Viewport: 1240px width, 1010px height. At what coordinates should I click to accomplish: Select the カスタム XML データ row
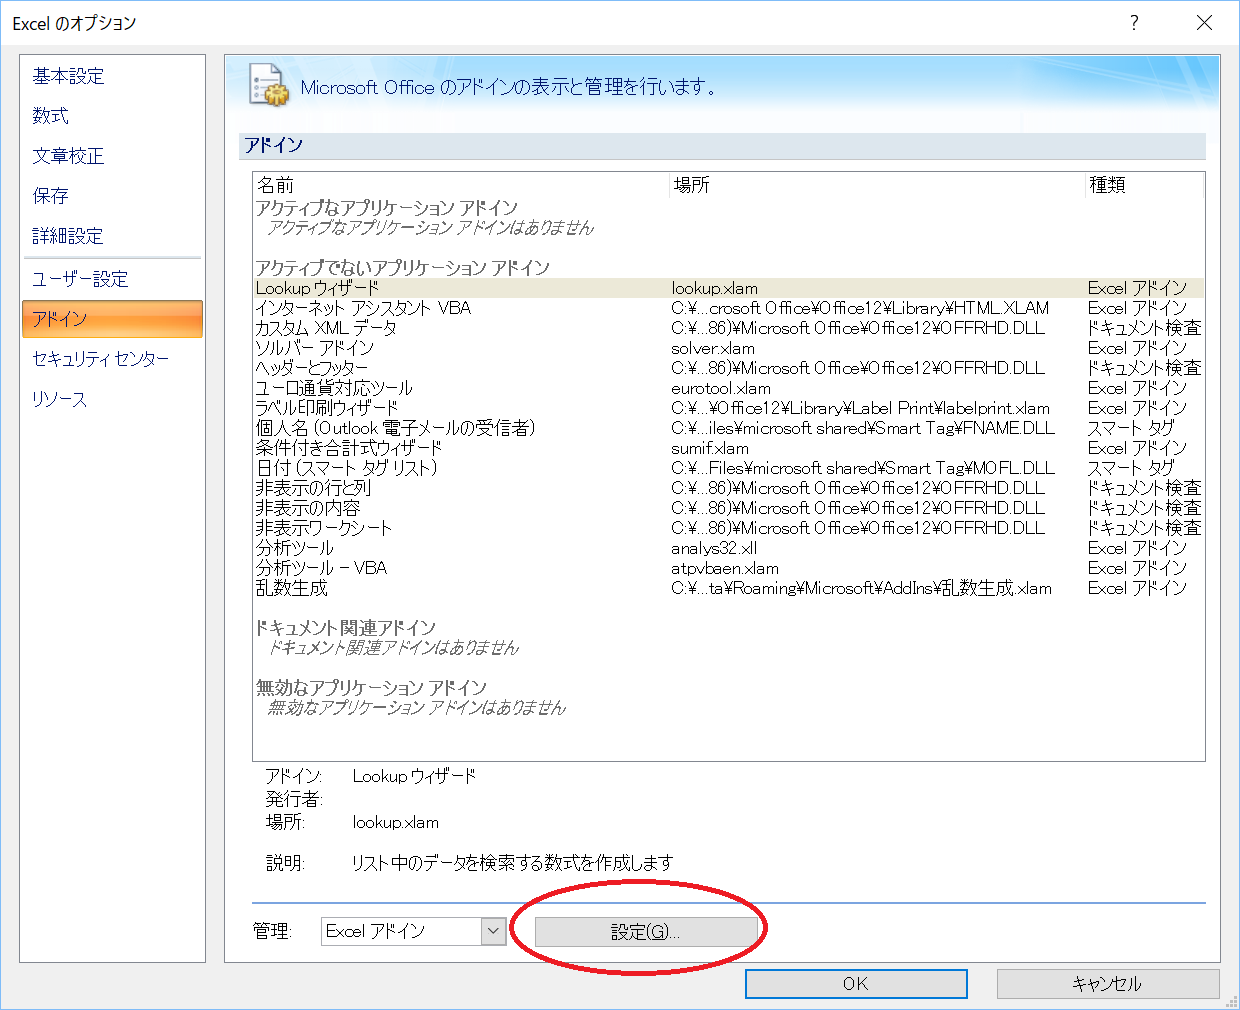pos(729,328)
